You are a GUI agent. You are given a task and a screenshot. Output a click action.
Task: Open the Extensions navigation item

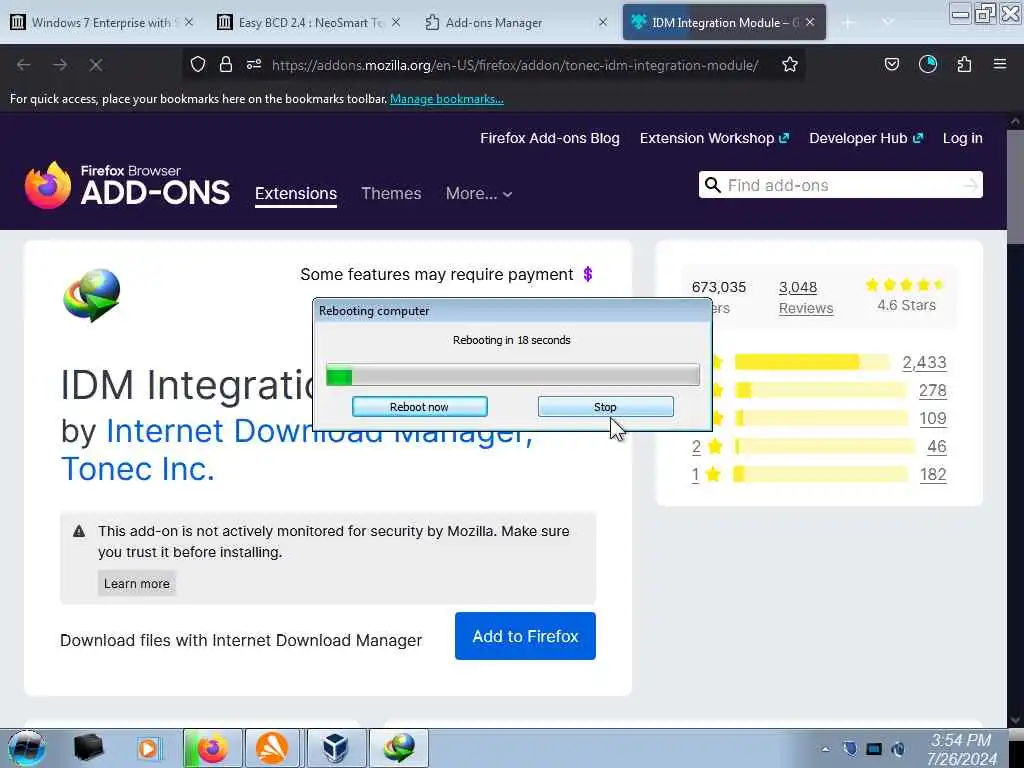tap(296, 194)
